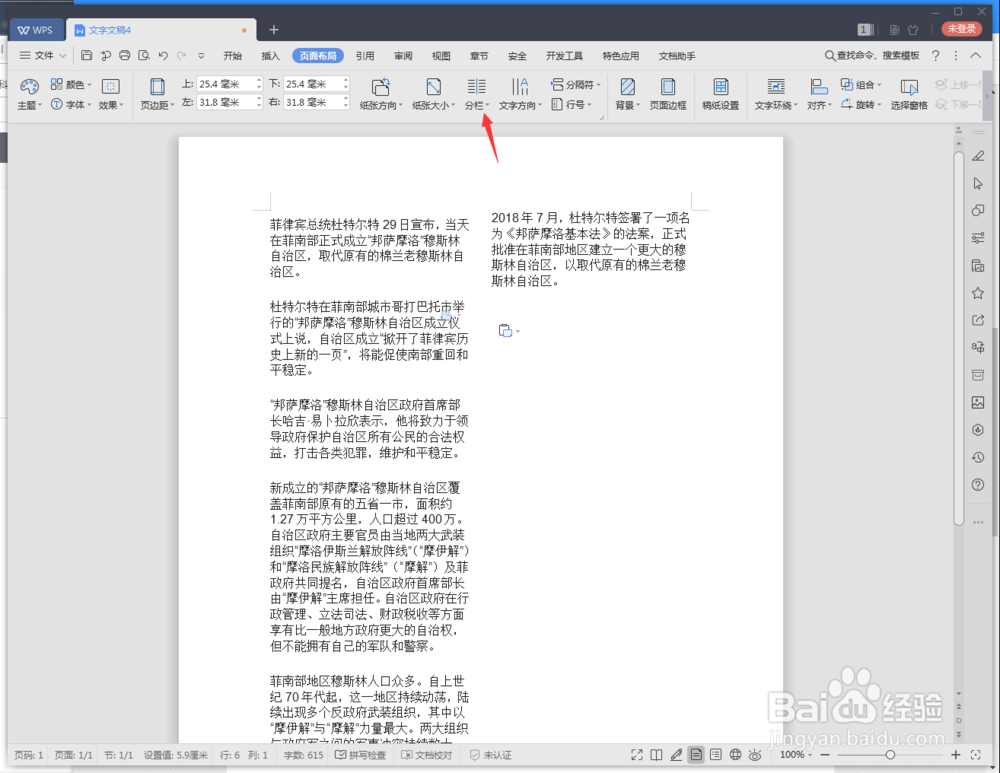Click the history clock icon in right sidebar
This screenshot has height=773, width=1000.
(978, 457)
